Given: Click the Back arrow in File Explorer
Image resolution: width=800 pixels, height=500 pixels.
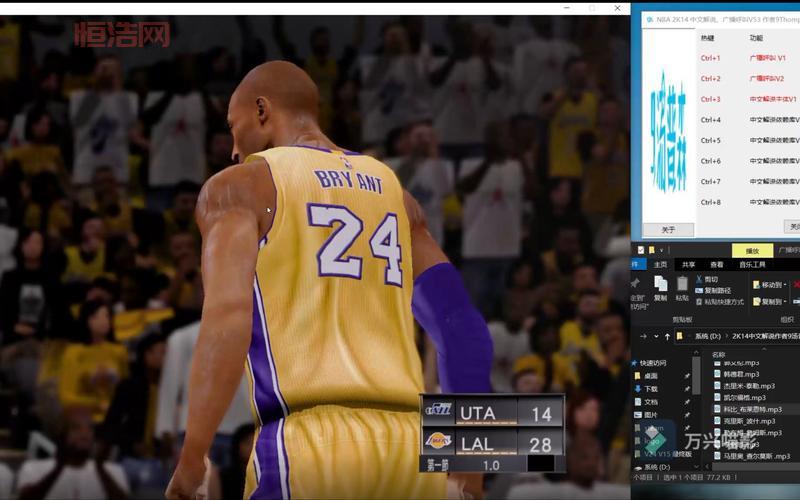Looking at the screenshot, I should pyautogui.click(x=640, y=336).
